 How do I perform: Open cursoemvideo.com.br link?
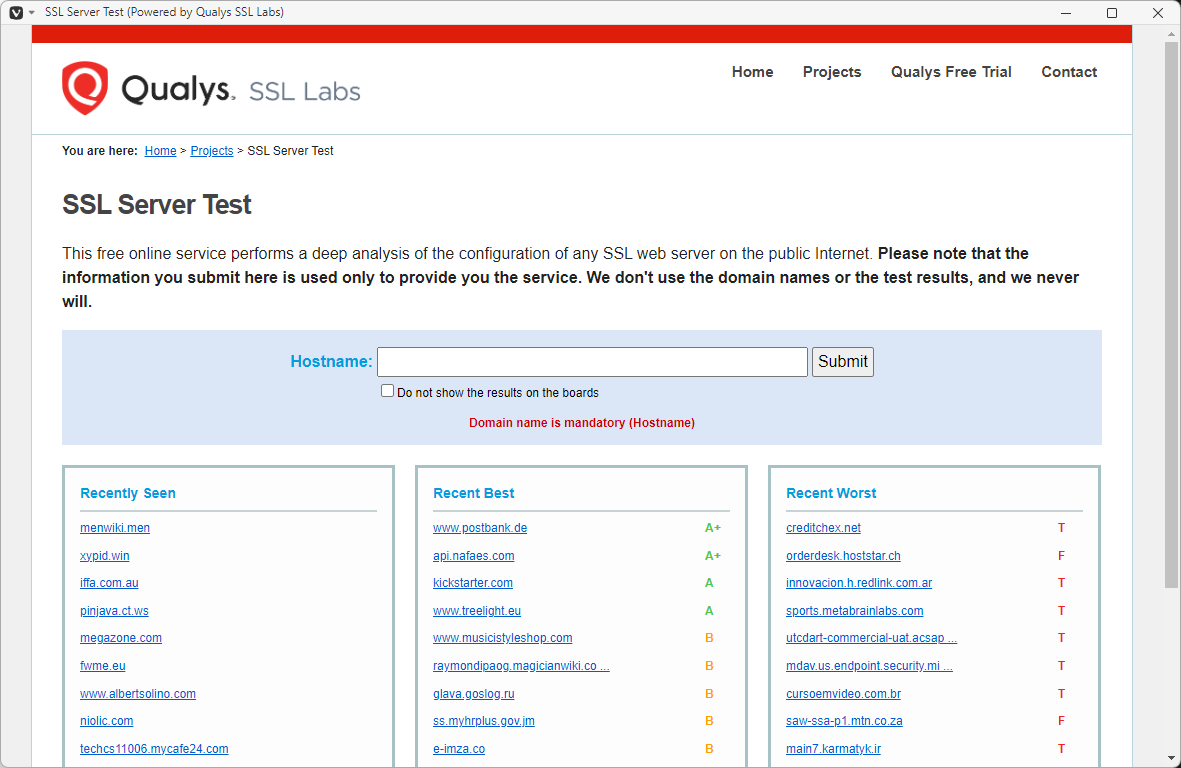843,693
